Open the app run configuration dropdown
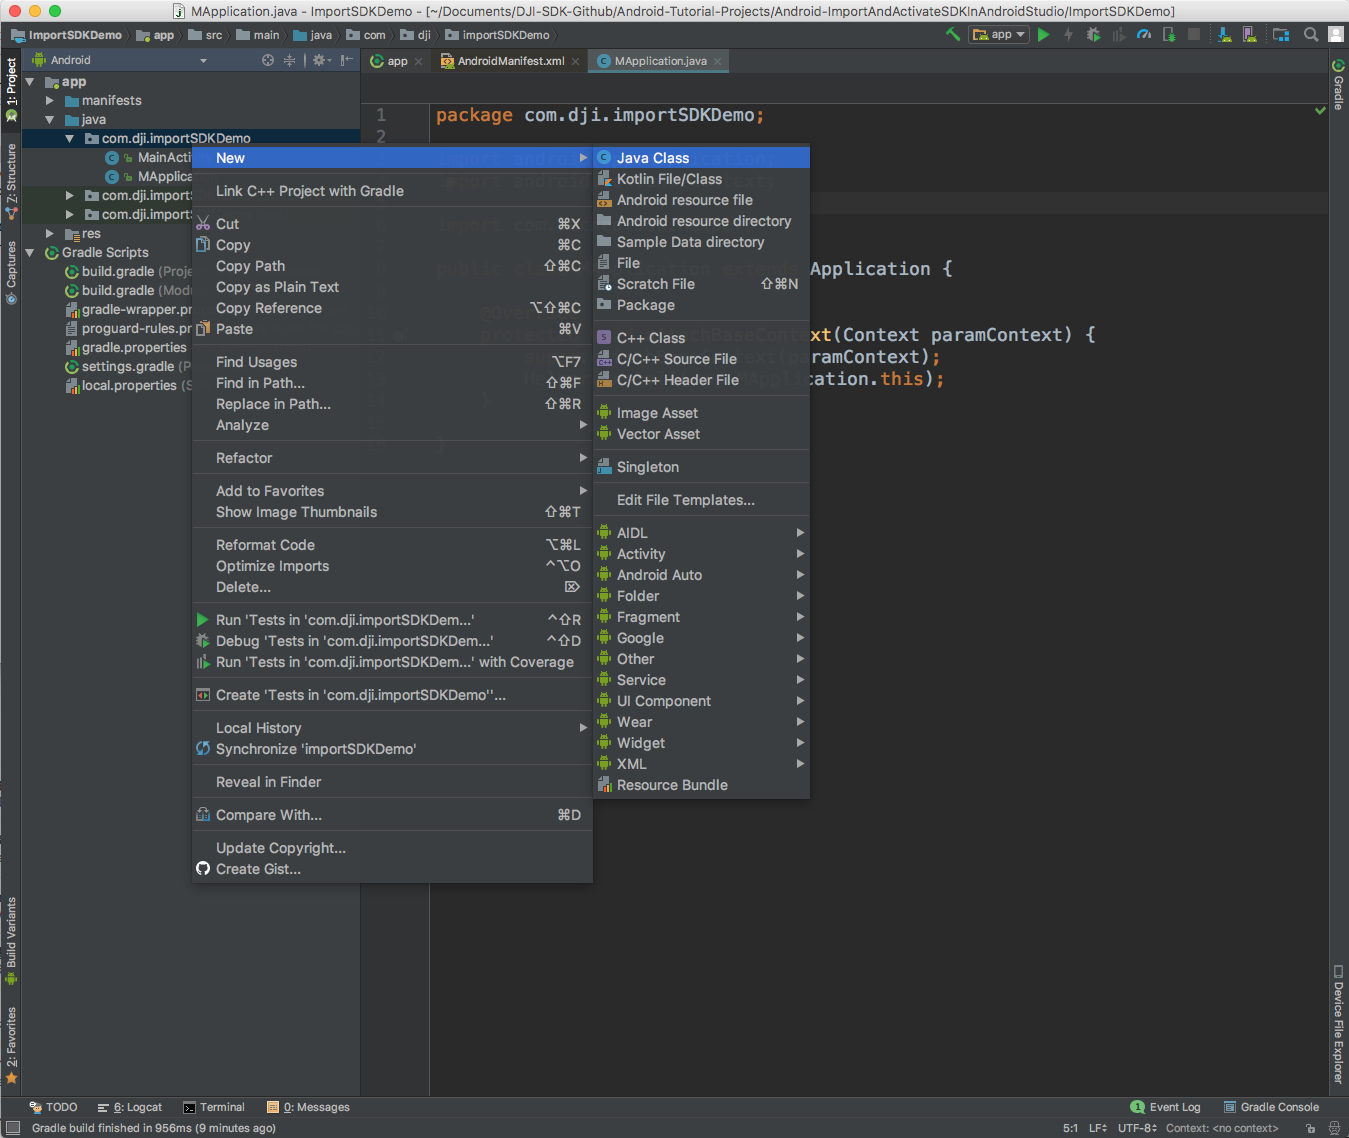This screenshot has height=1138, width=1349. (998, 34)
